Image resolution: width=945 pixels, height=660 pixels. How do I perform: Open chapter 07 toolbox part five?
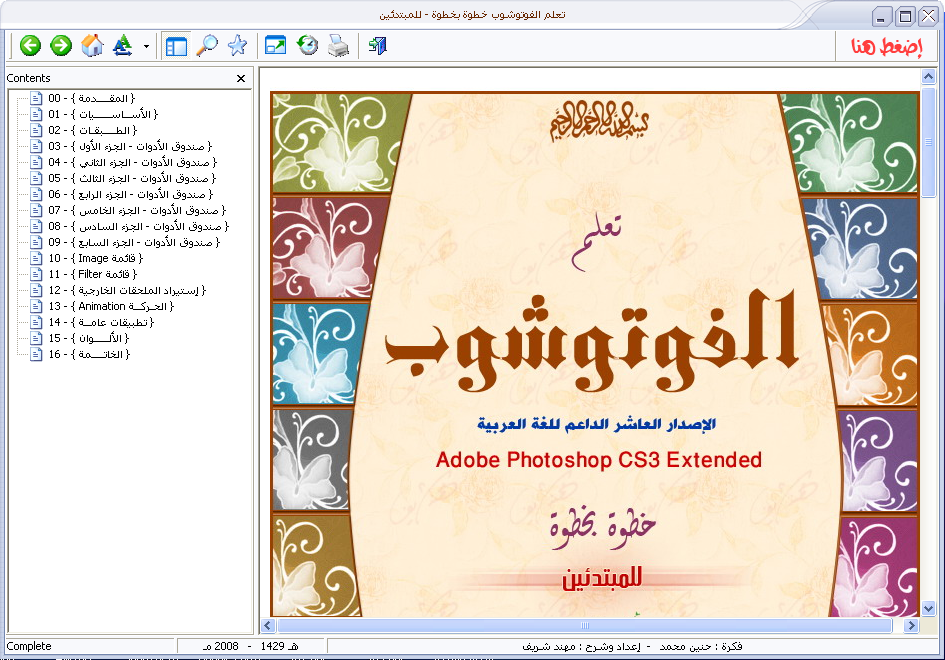click(x=137, y=210)
